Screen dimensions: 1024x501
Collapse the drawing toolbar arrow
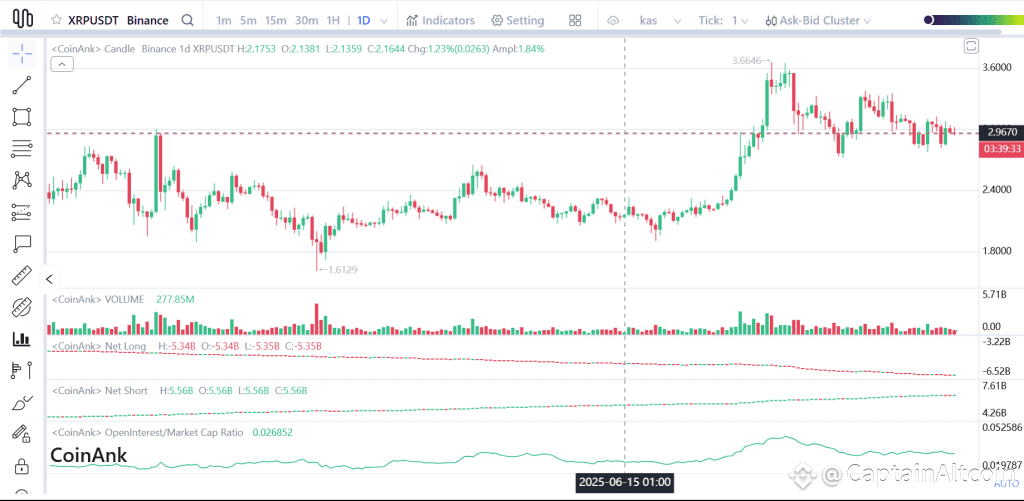50,280
